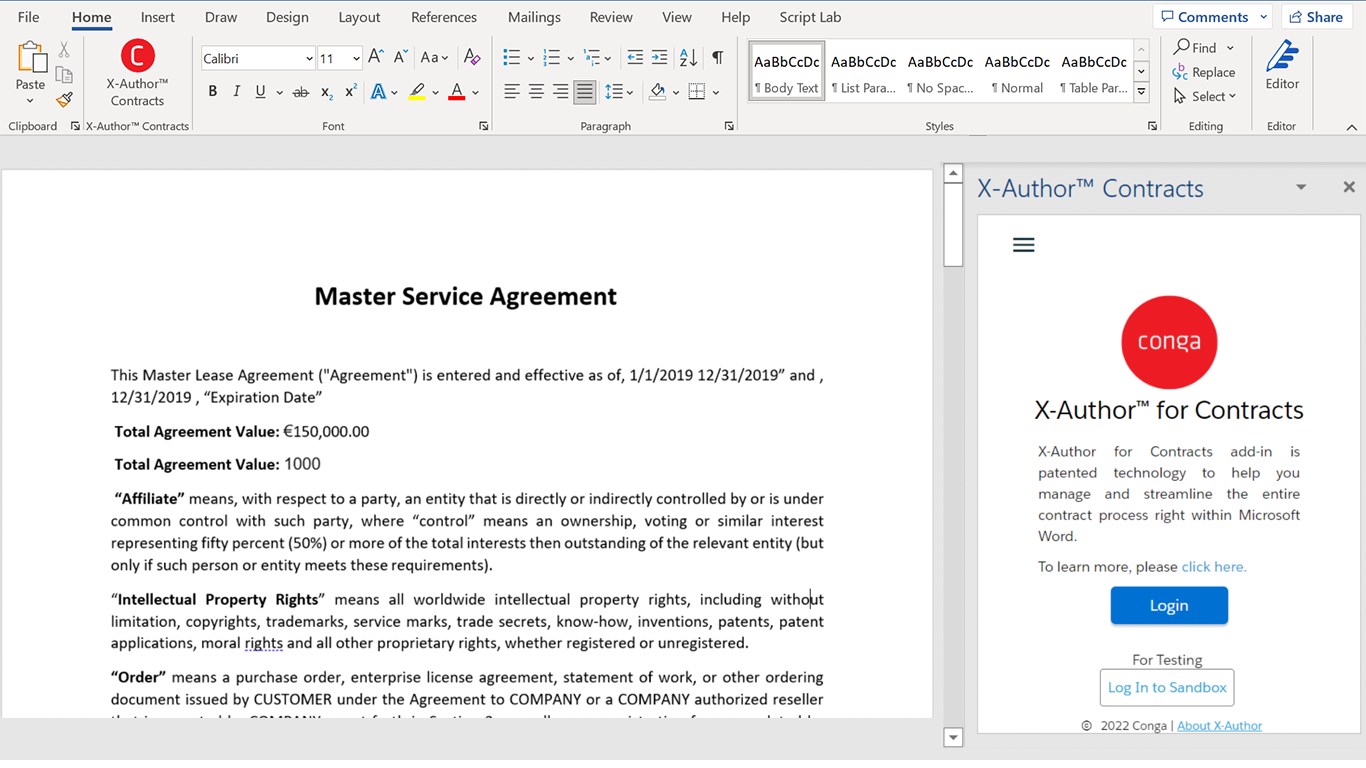Align text to the left
This screenshot has width=1366, height=768.
(x=511, y=92)
